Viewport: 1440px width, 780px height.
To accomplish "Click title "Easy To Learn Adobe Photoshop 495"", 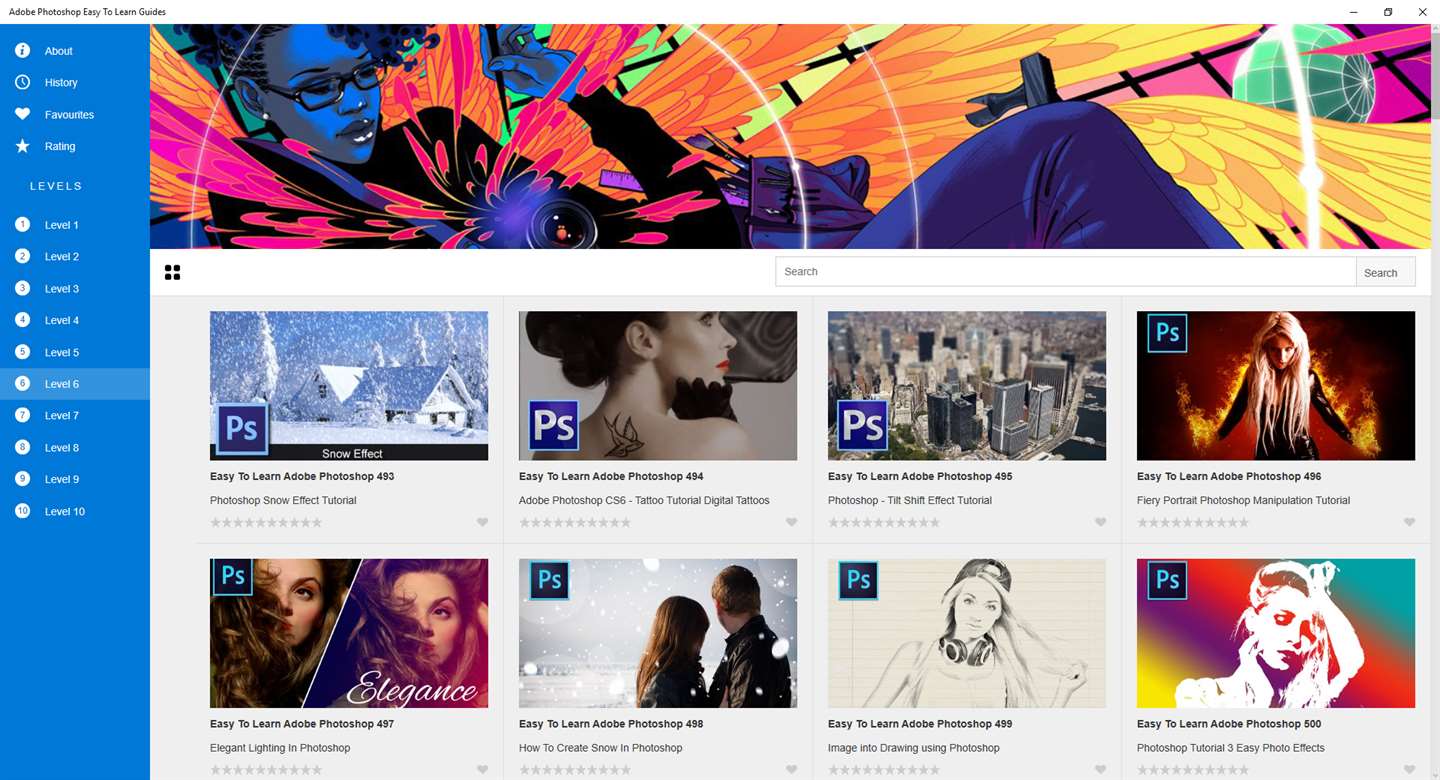I will [x=920, y=476].
